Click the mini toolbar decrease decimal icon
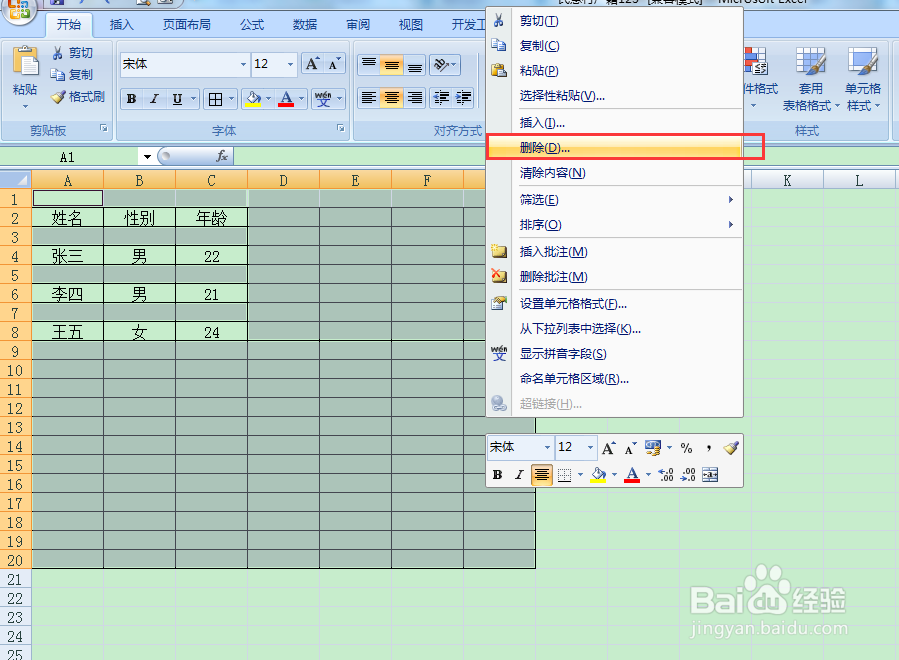 point(687,474)
